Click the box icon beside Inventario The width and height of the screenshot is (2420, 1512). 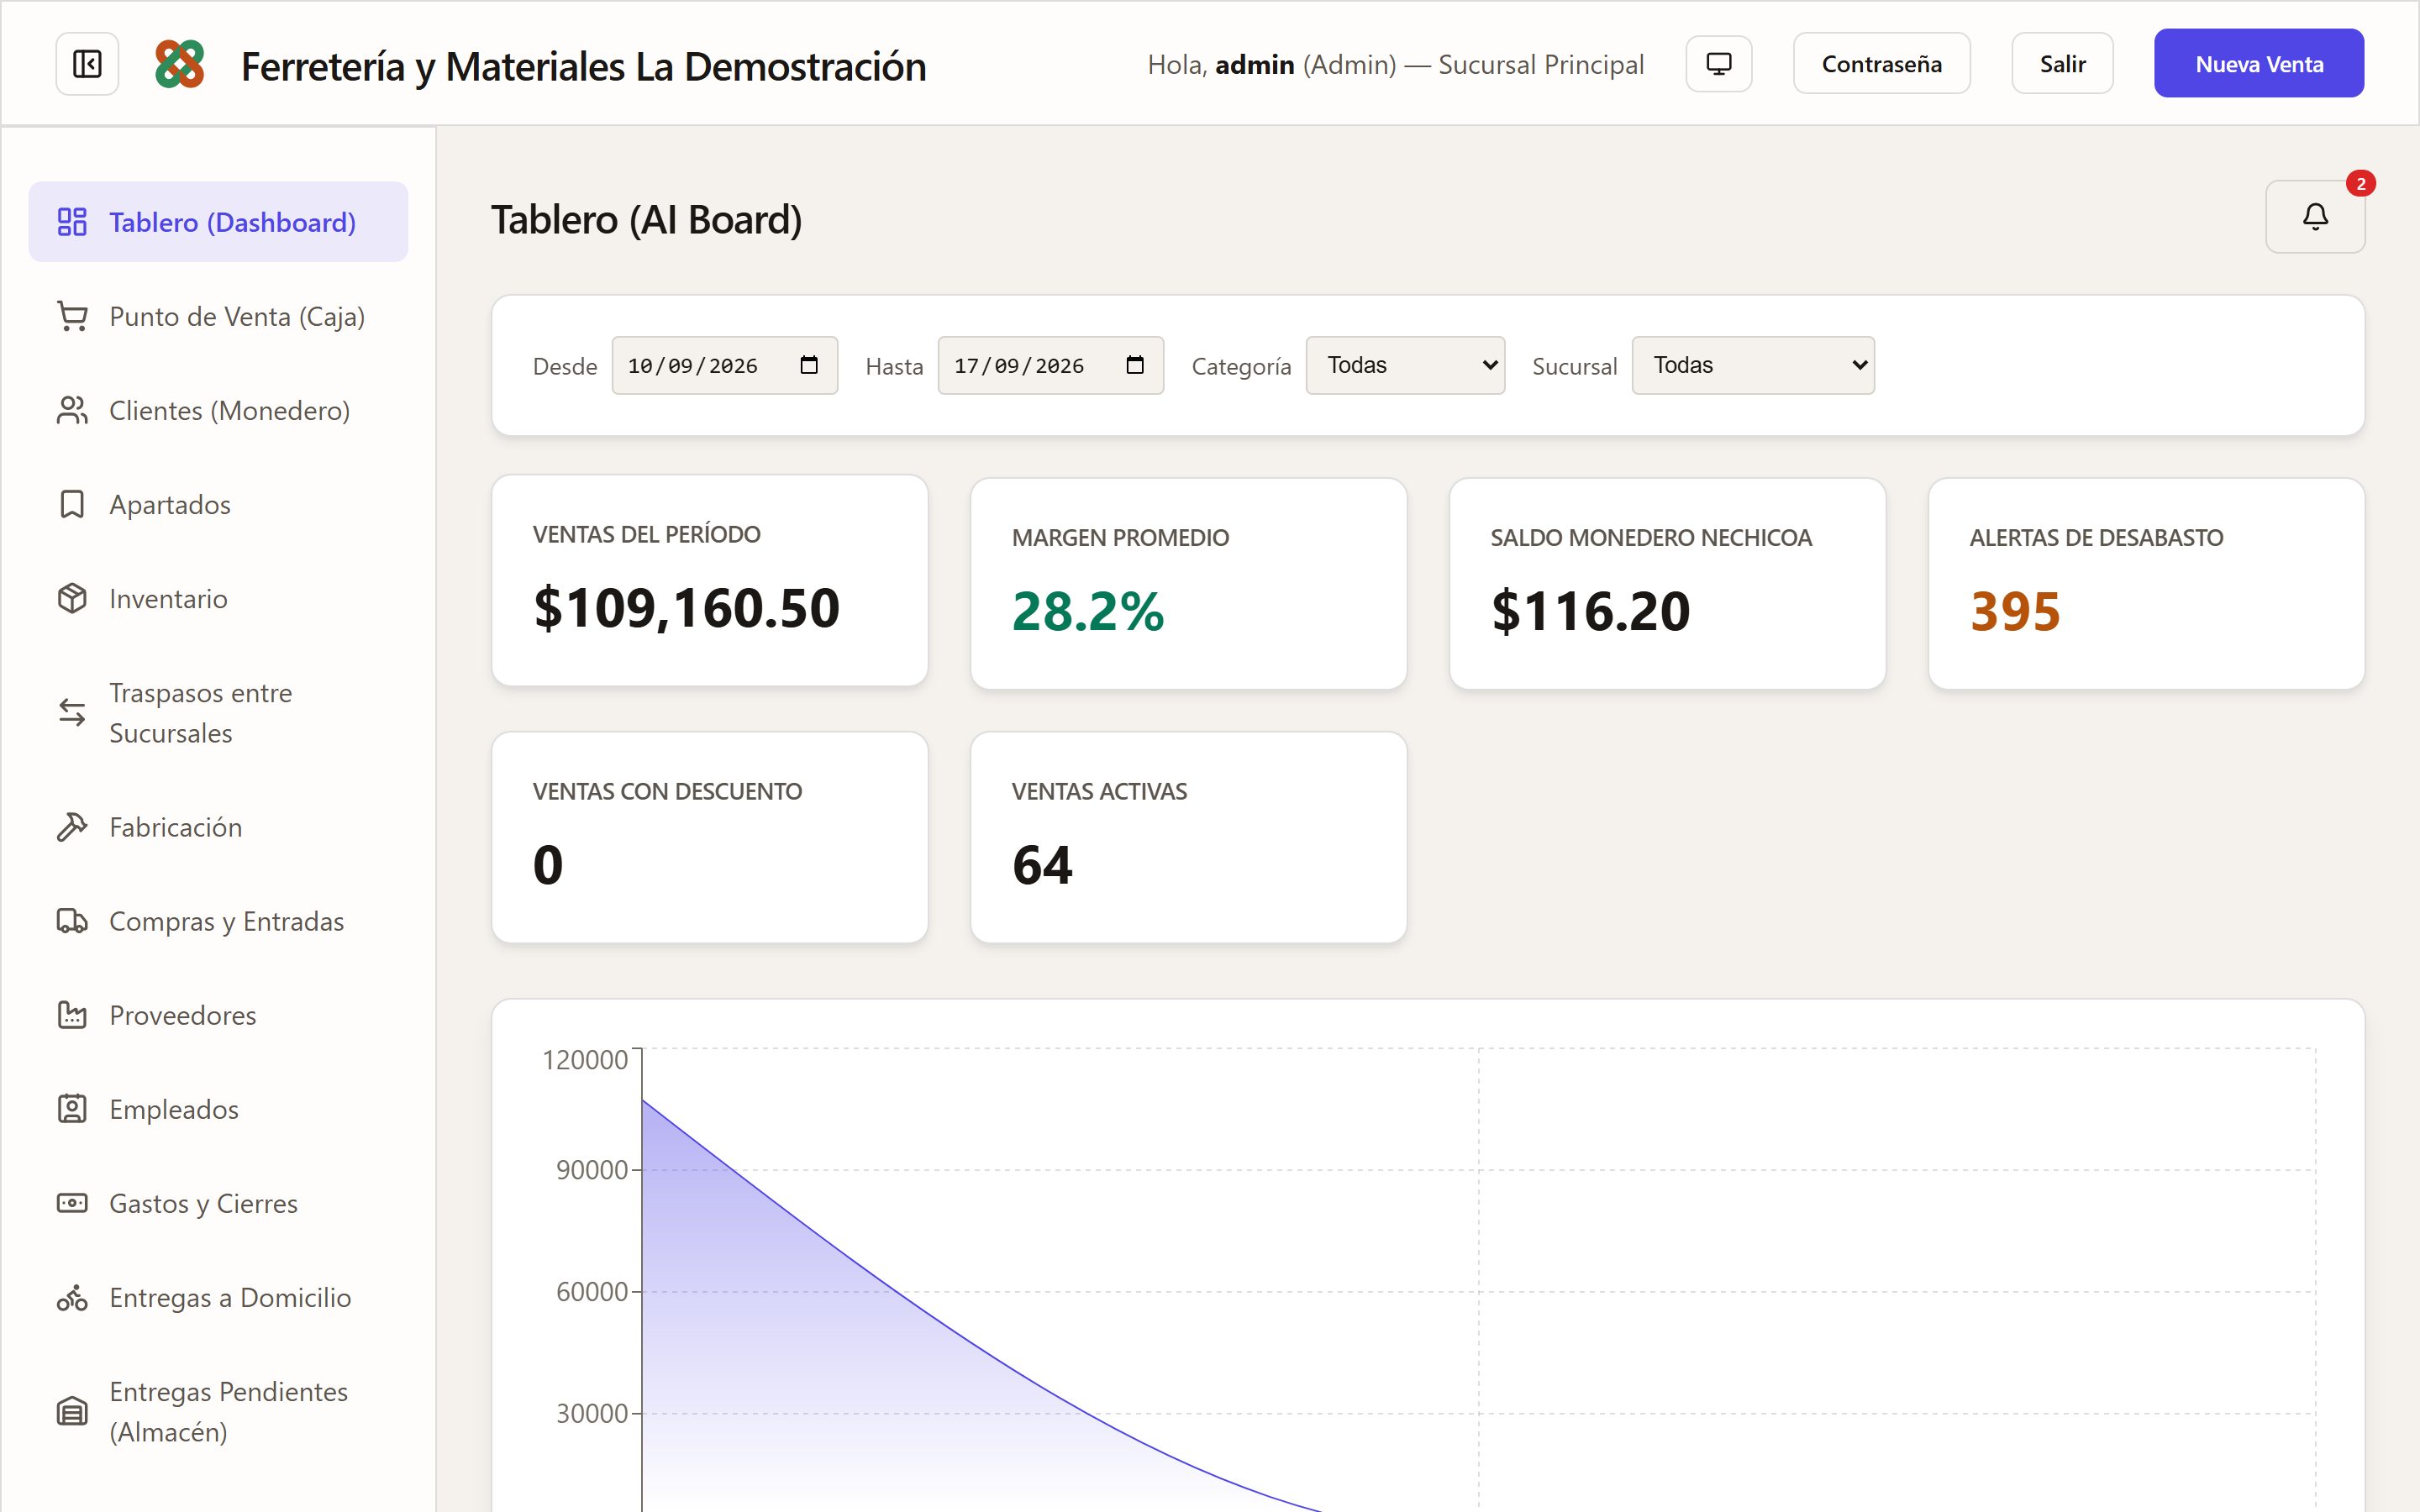(72, 598)
